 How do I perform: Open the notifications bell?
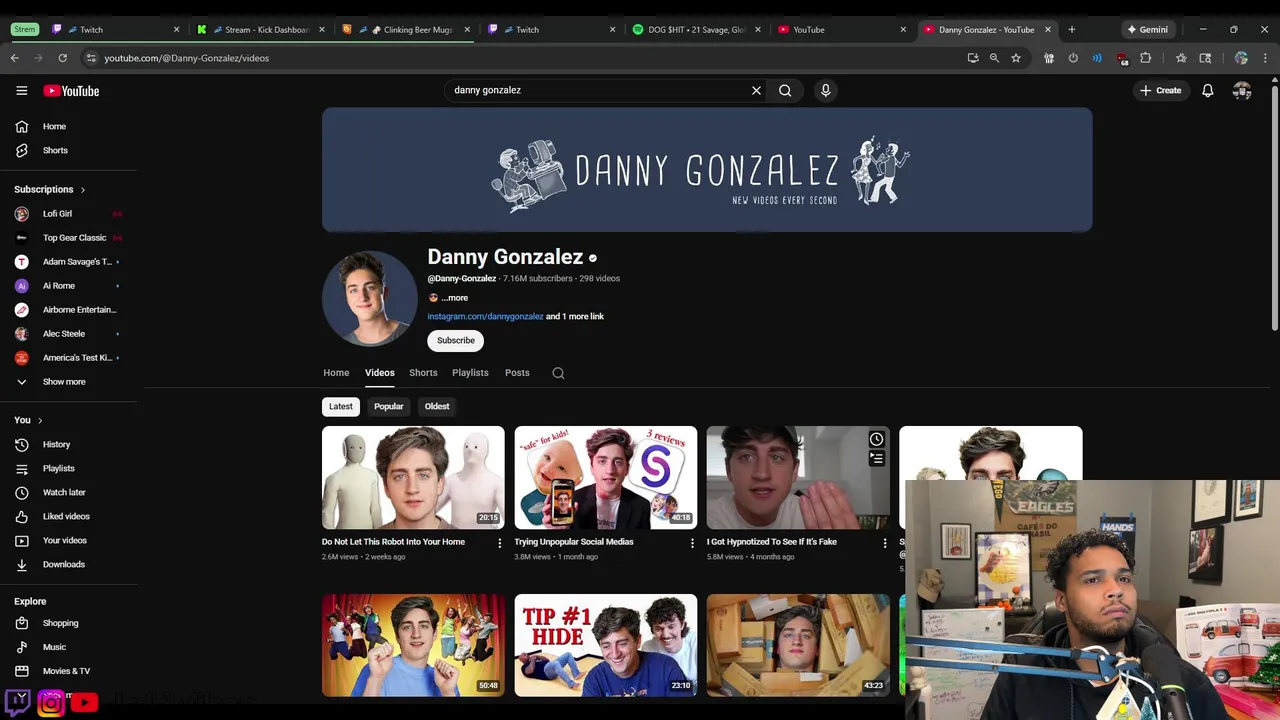point(1208,90)
